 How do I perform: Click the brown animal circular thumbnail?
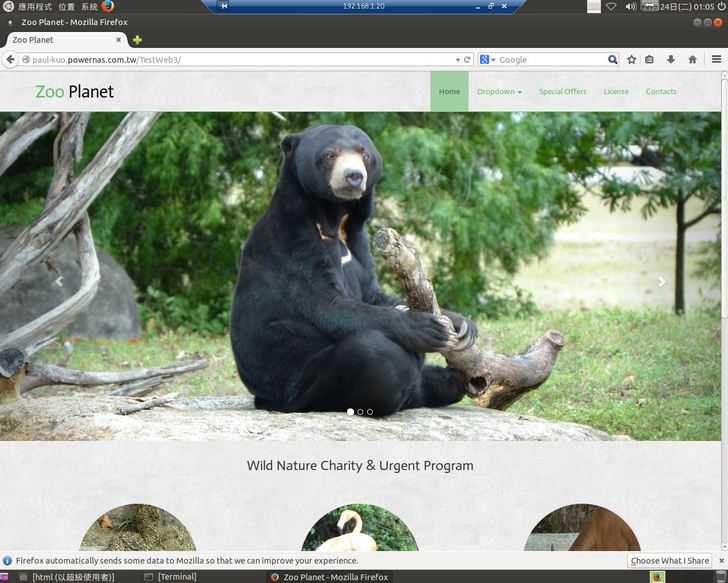[x=582, y=527]
